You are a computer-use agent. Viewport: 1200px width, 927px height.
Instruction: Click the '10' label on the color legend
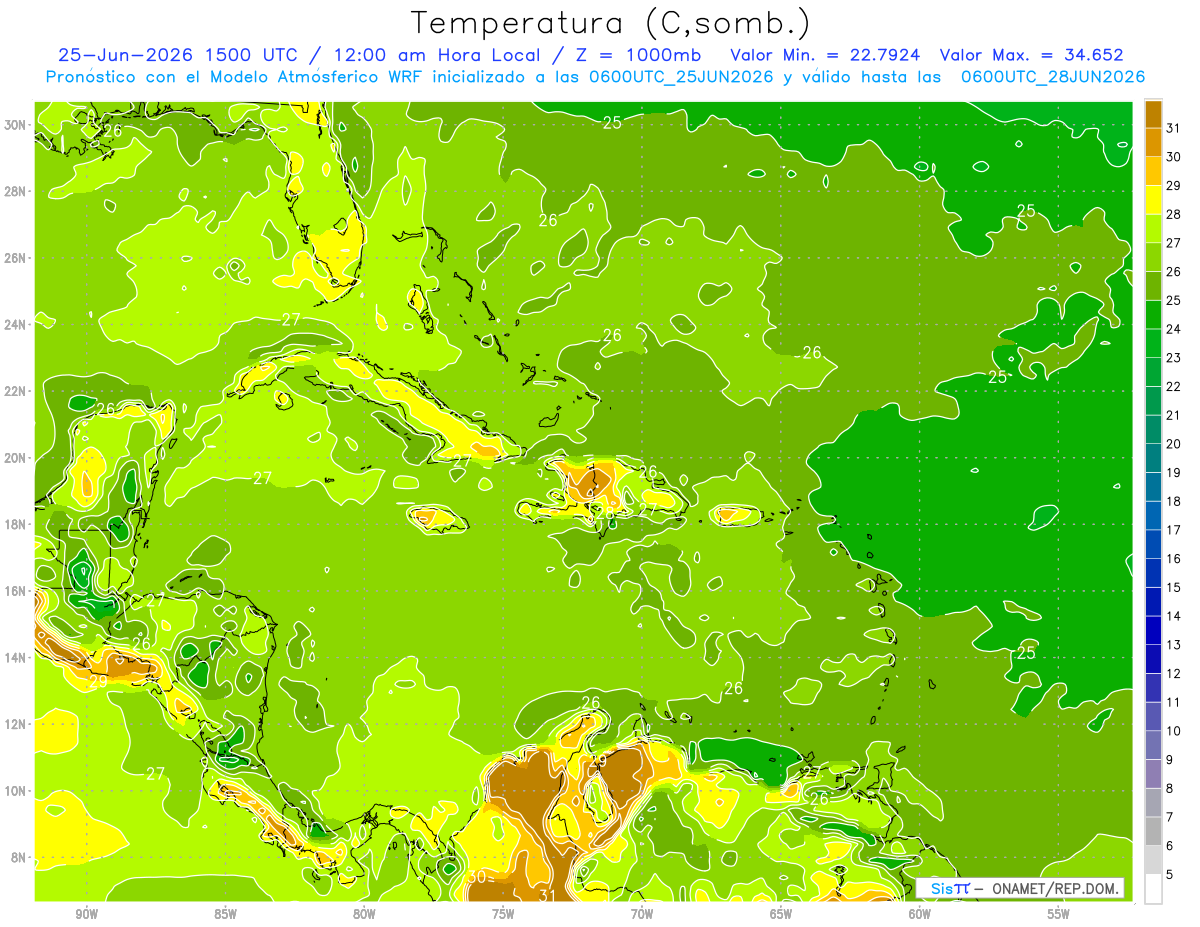(x=1174, y=731)
